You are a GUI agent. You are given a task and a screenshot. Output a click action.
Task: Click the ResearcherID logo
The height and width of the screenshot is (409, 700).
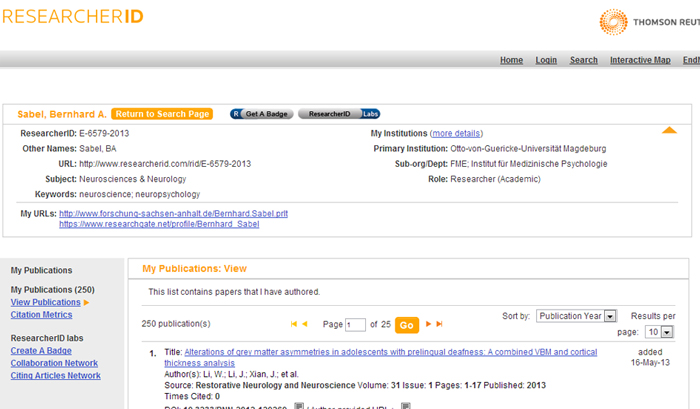[x=73, y=17]
